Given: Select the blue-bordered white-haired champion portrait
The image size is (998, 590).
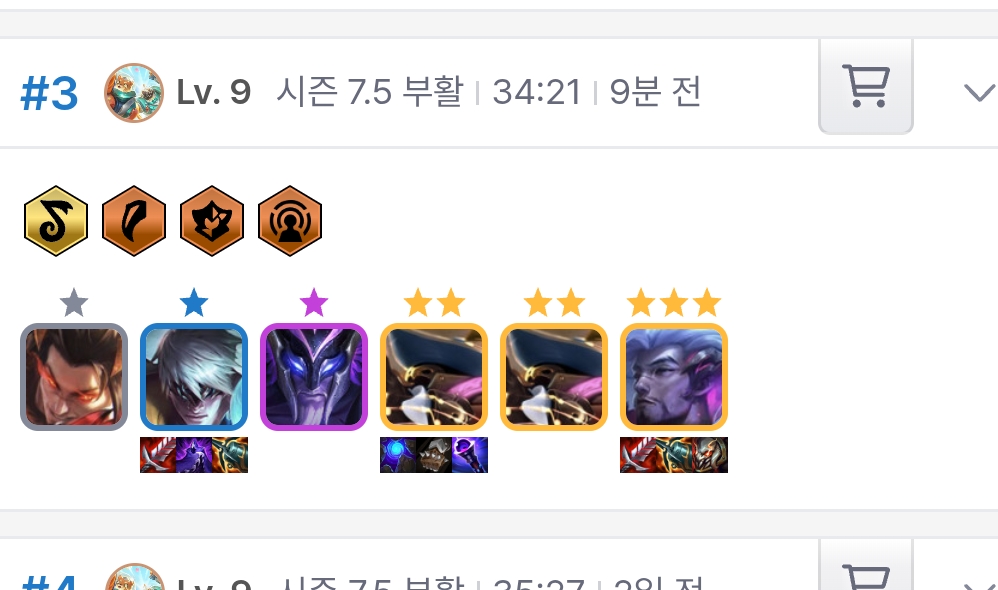Looking at the screenshot, I should tap(194, 377).
